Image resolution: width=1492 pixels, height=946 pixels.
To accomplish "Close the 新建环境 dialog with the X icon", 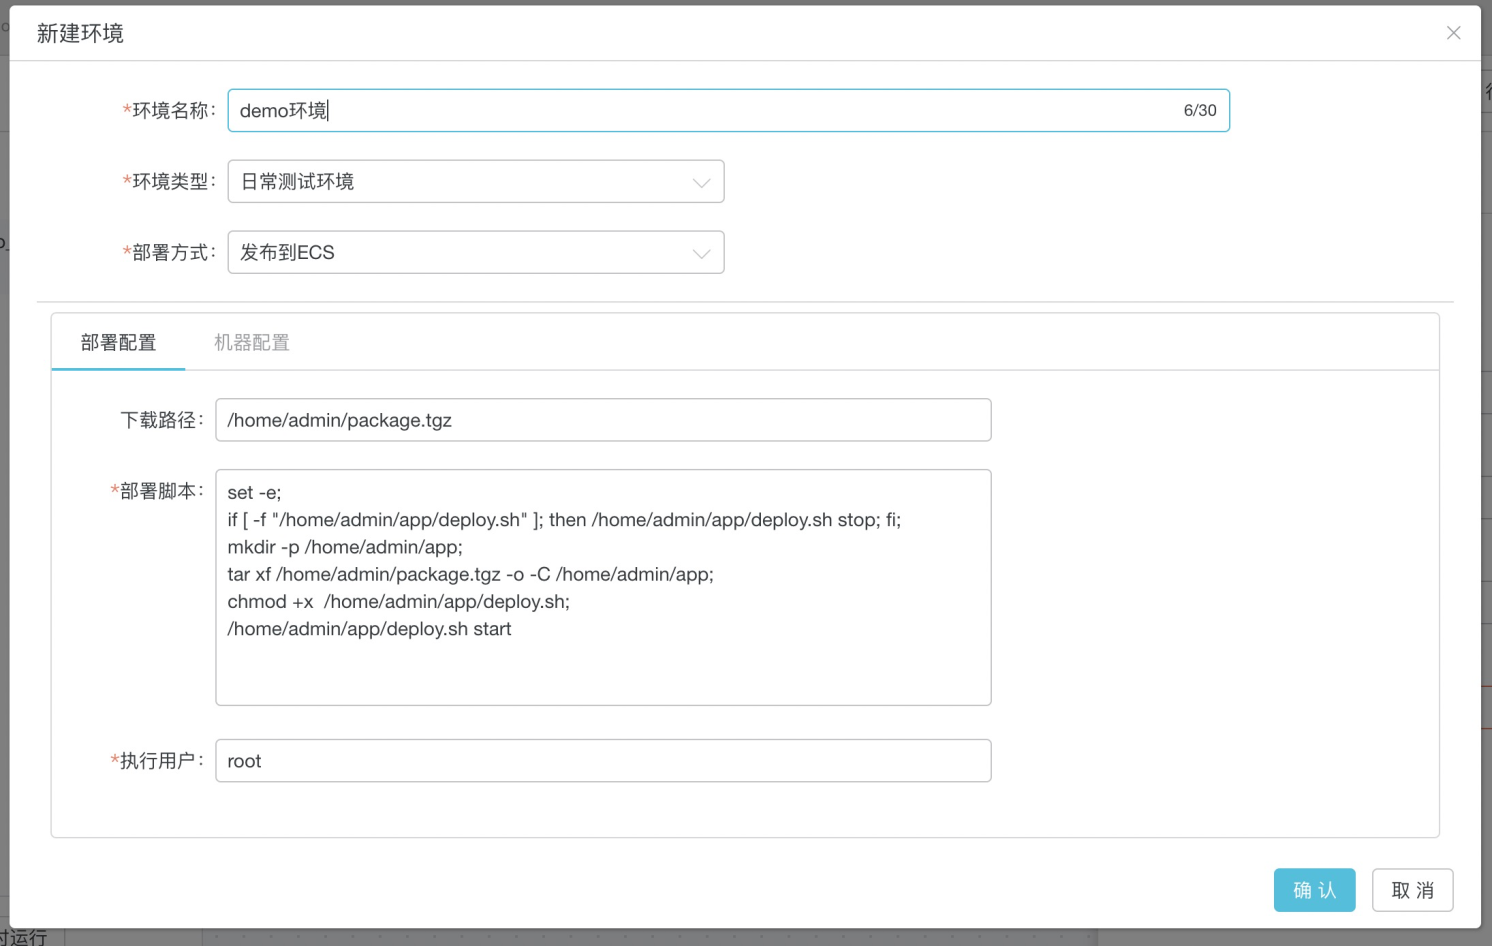I will pos(1453,33).
